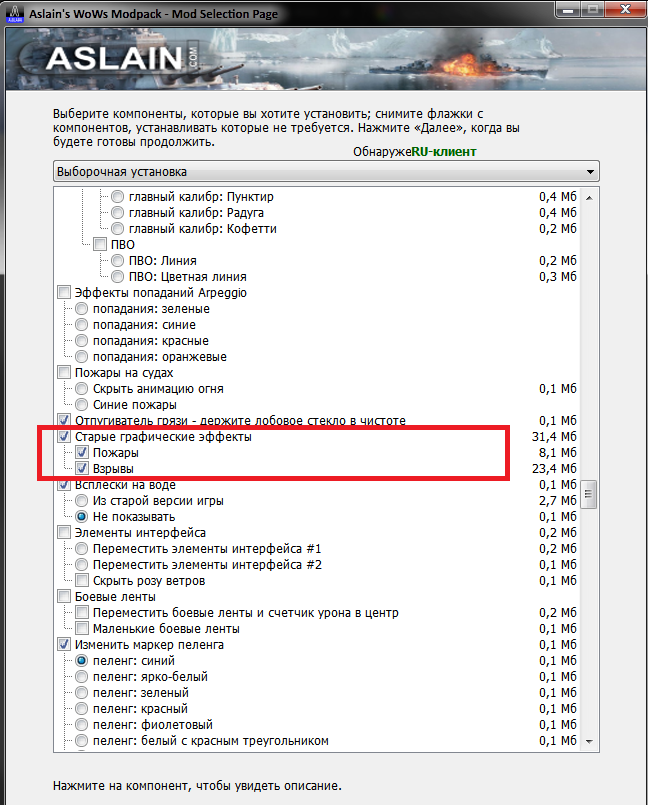Uncheck Всплески на воде checkbox
This screenshot has width=648, height=805.
click(x=64, y=484)
